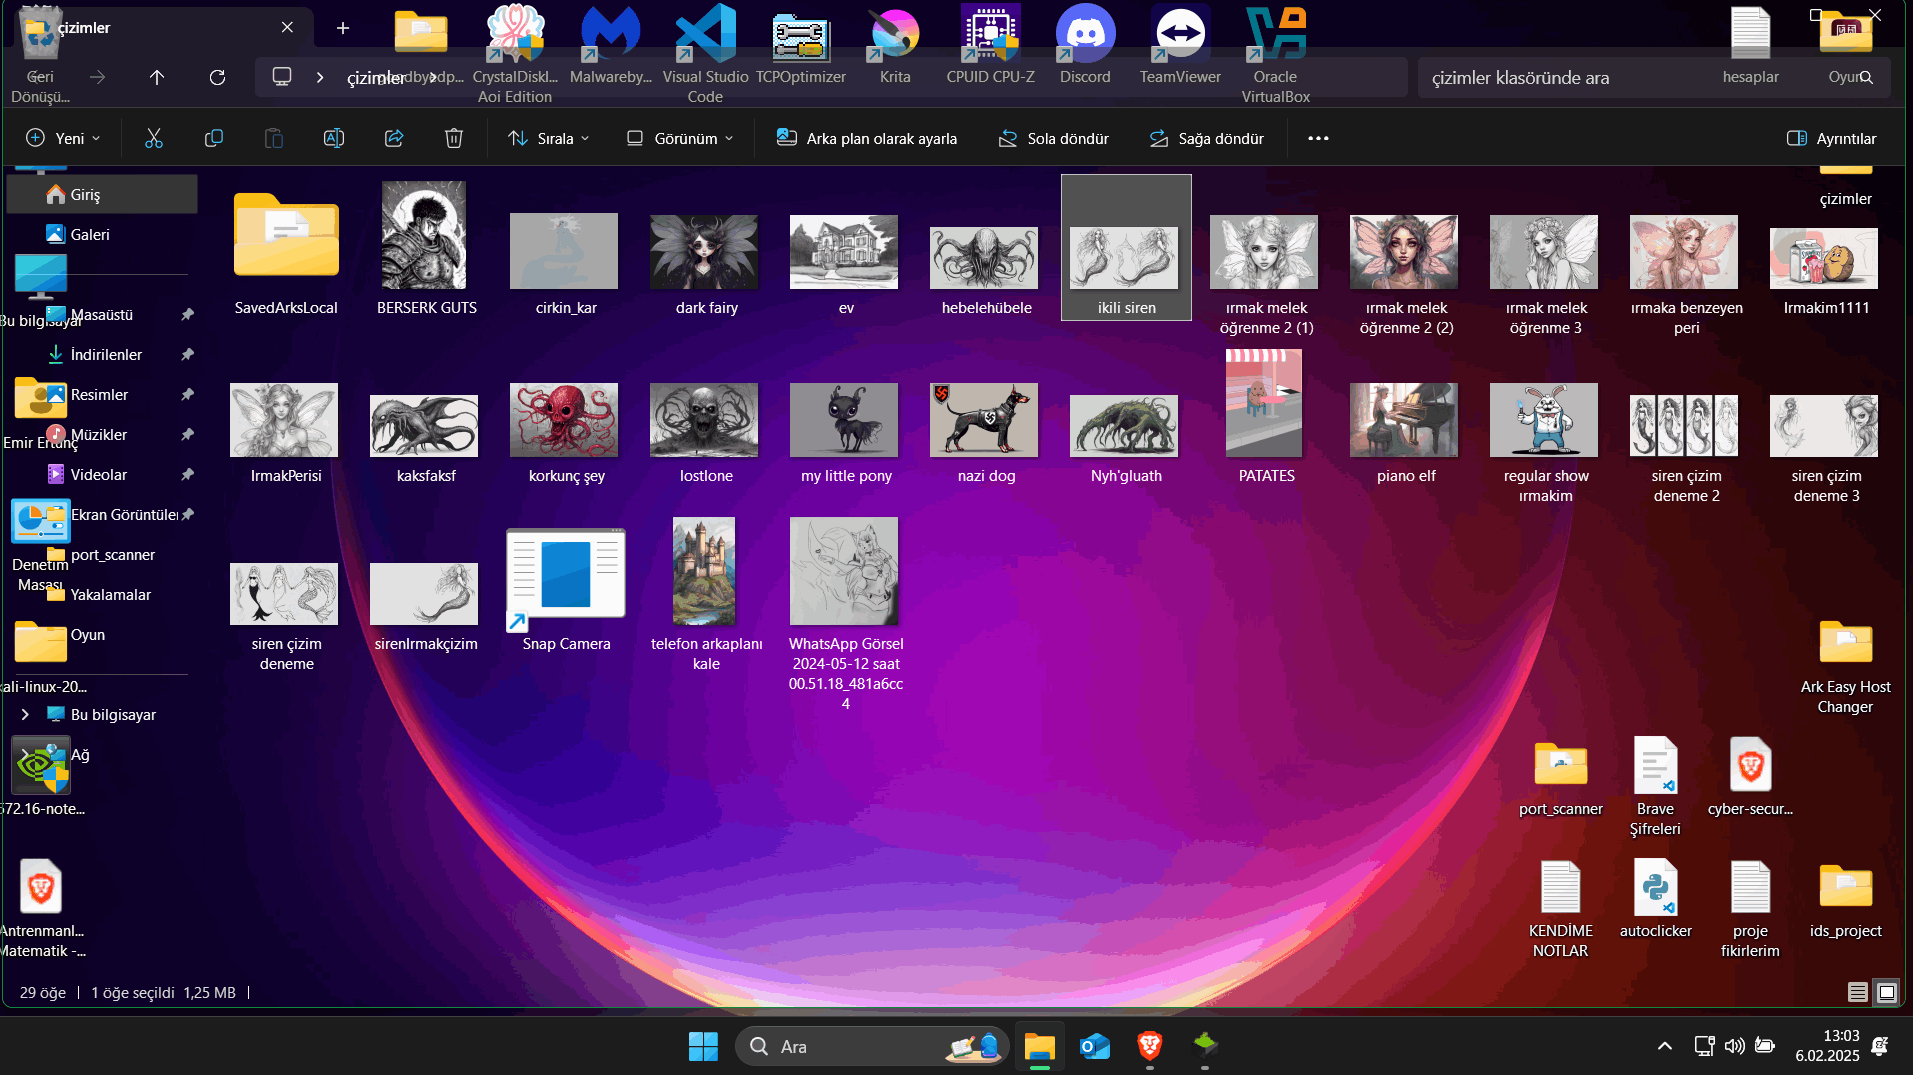1913x1075 pixels.
Task: Open the Sırala sort dropdown
Action: coord(549,138)
